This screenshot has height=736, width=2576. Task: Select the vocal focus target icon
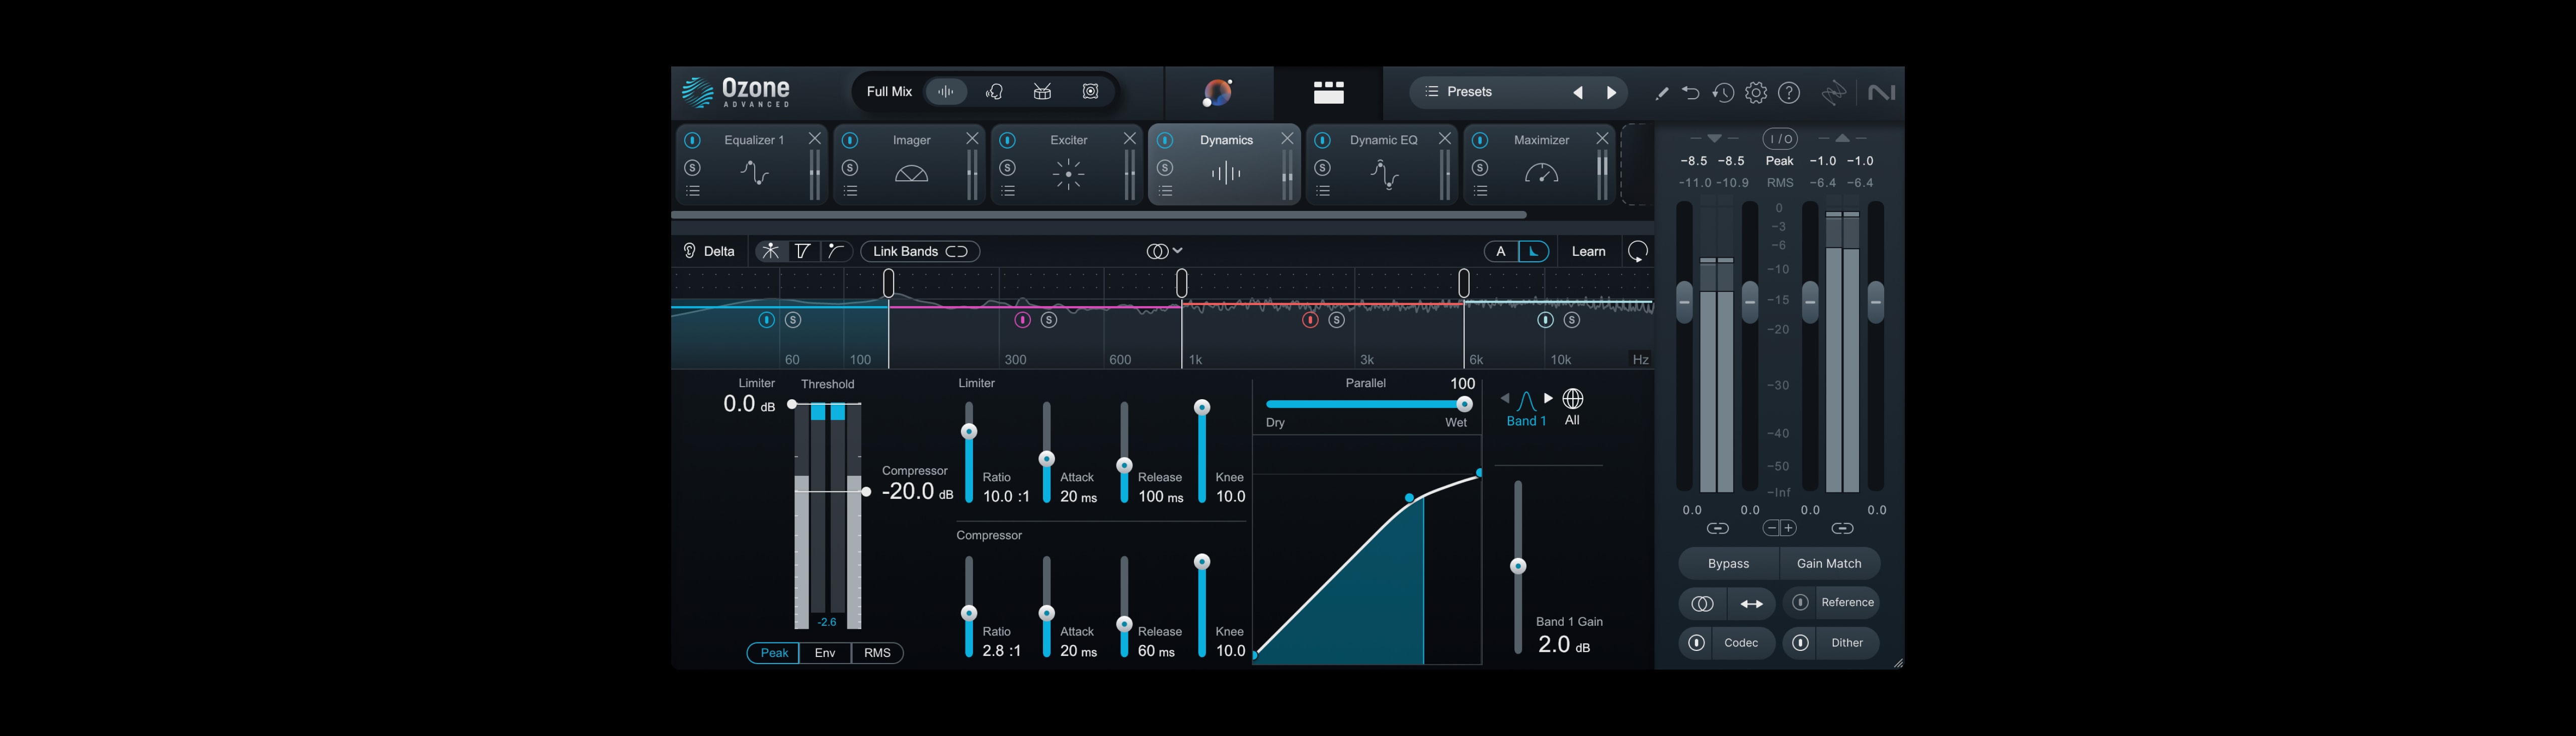coord(994,92)
